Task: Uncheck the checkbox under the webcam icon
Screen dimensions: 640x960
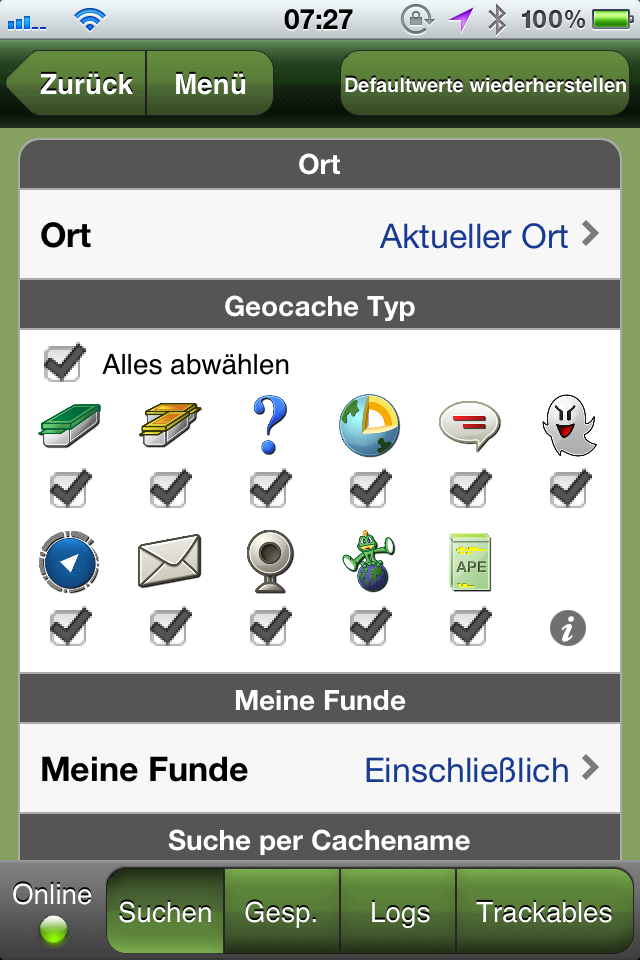Action: click(270, 626)
